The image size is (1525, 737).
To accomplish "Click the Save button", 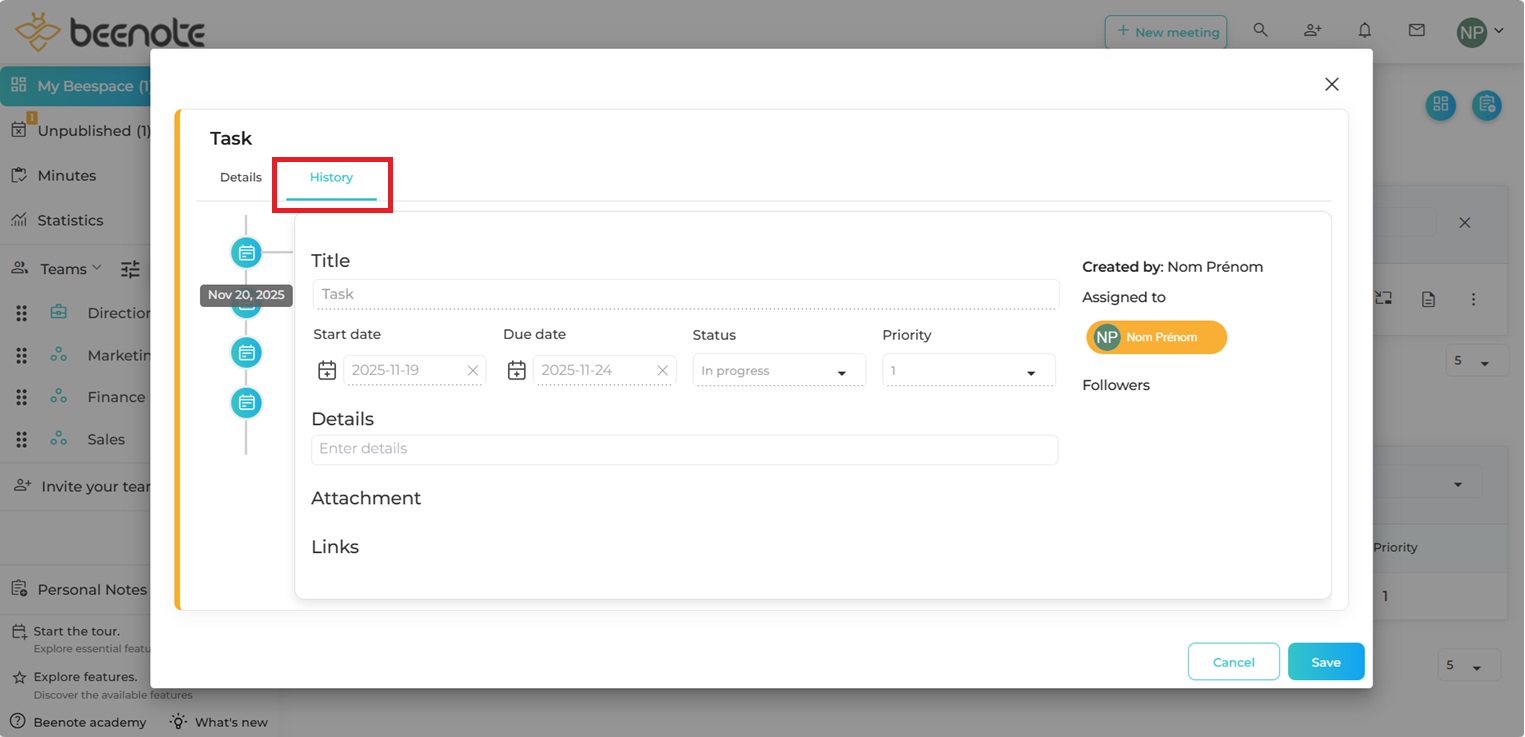I will 1325,662.
